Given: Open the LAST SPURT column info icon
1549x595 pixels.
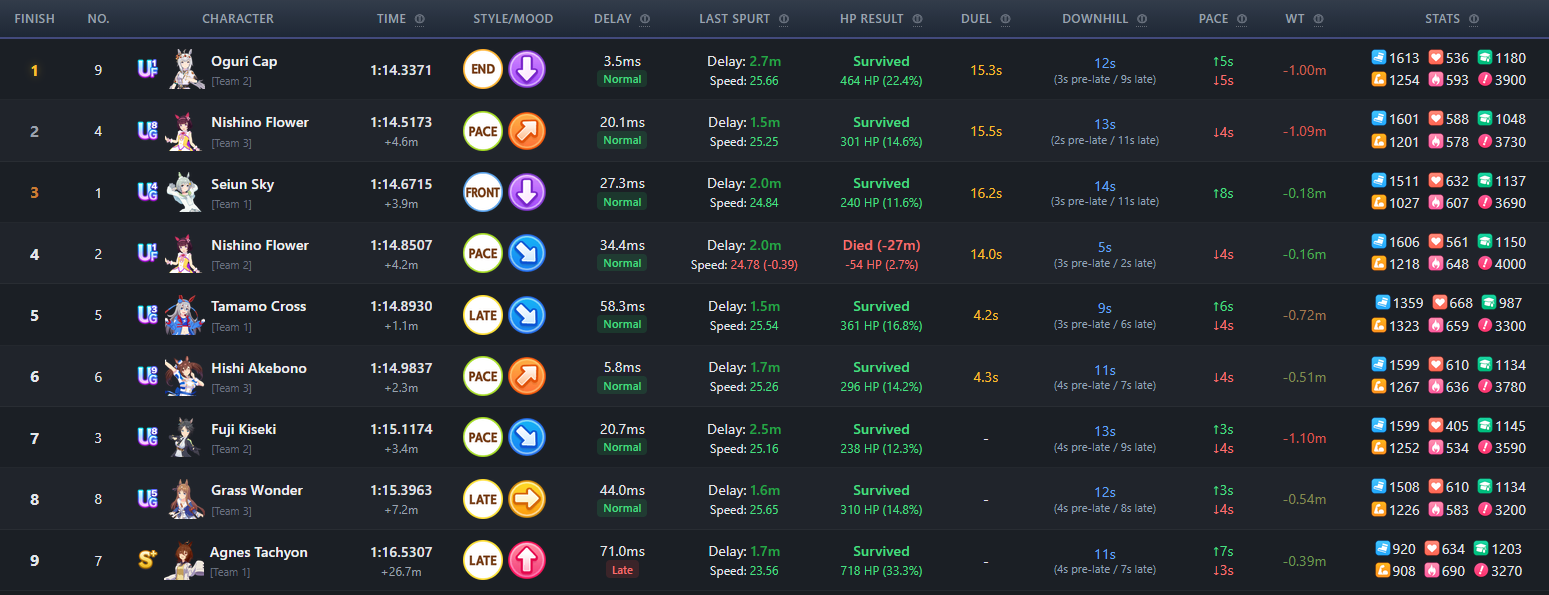Looking at the screenshot, I should [x=783, y=19].
